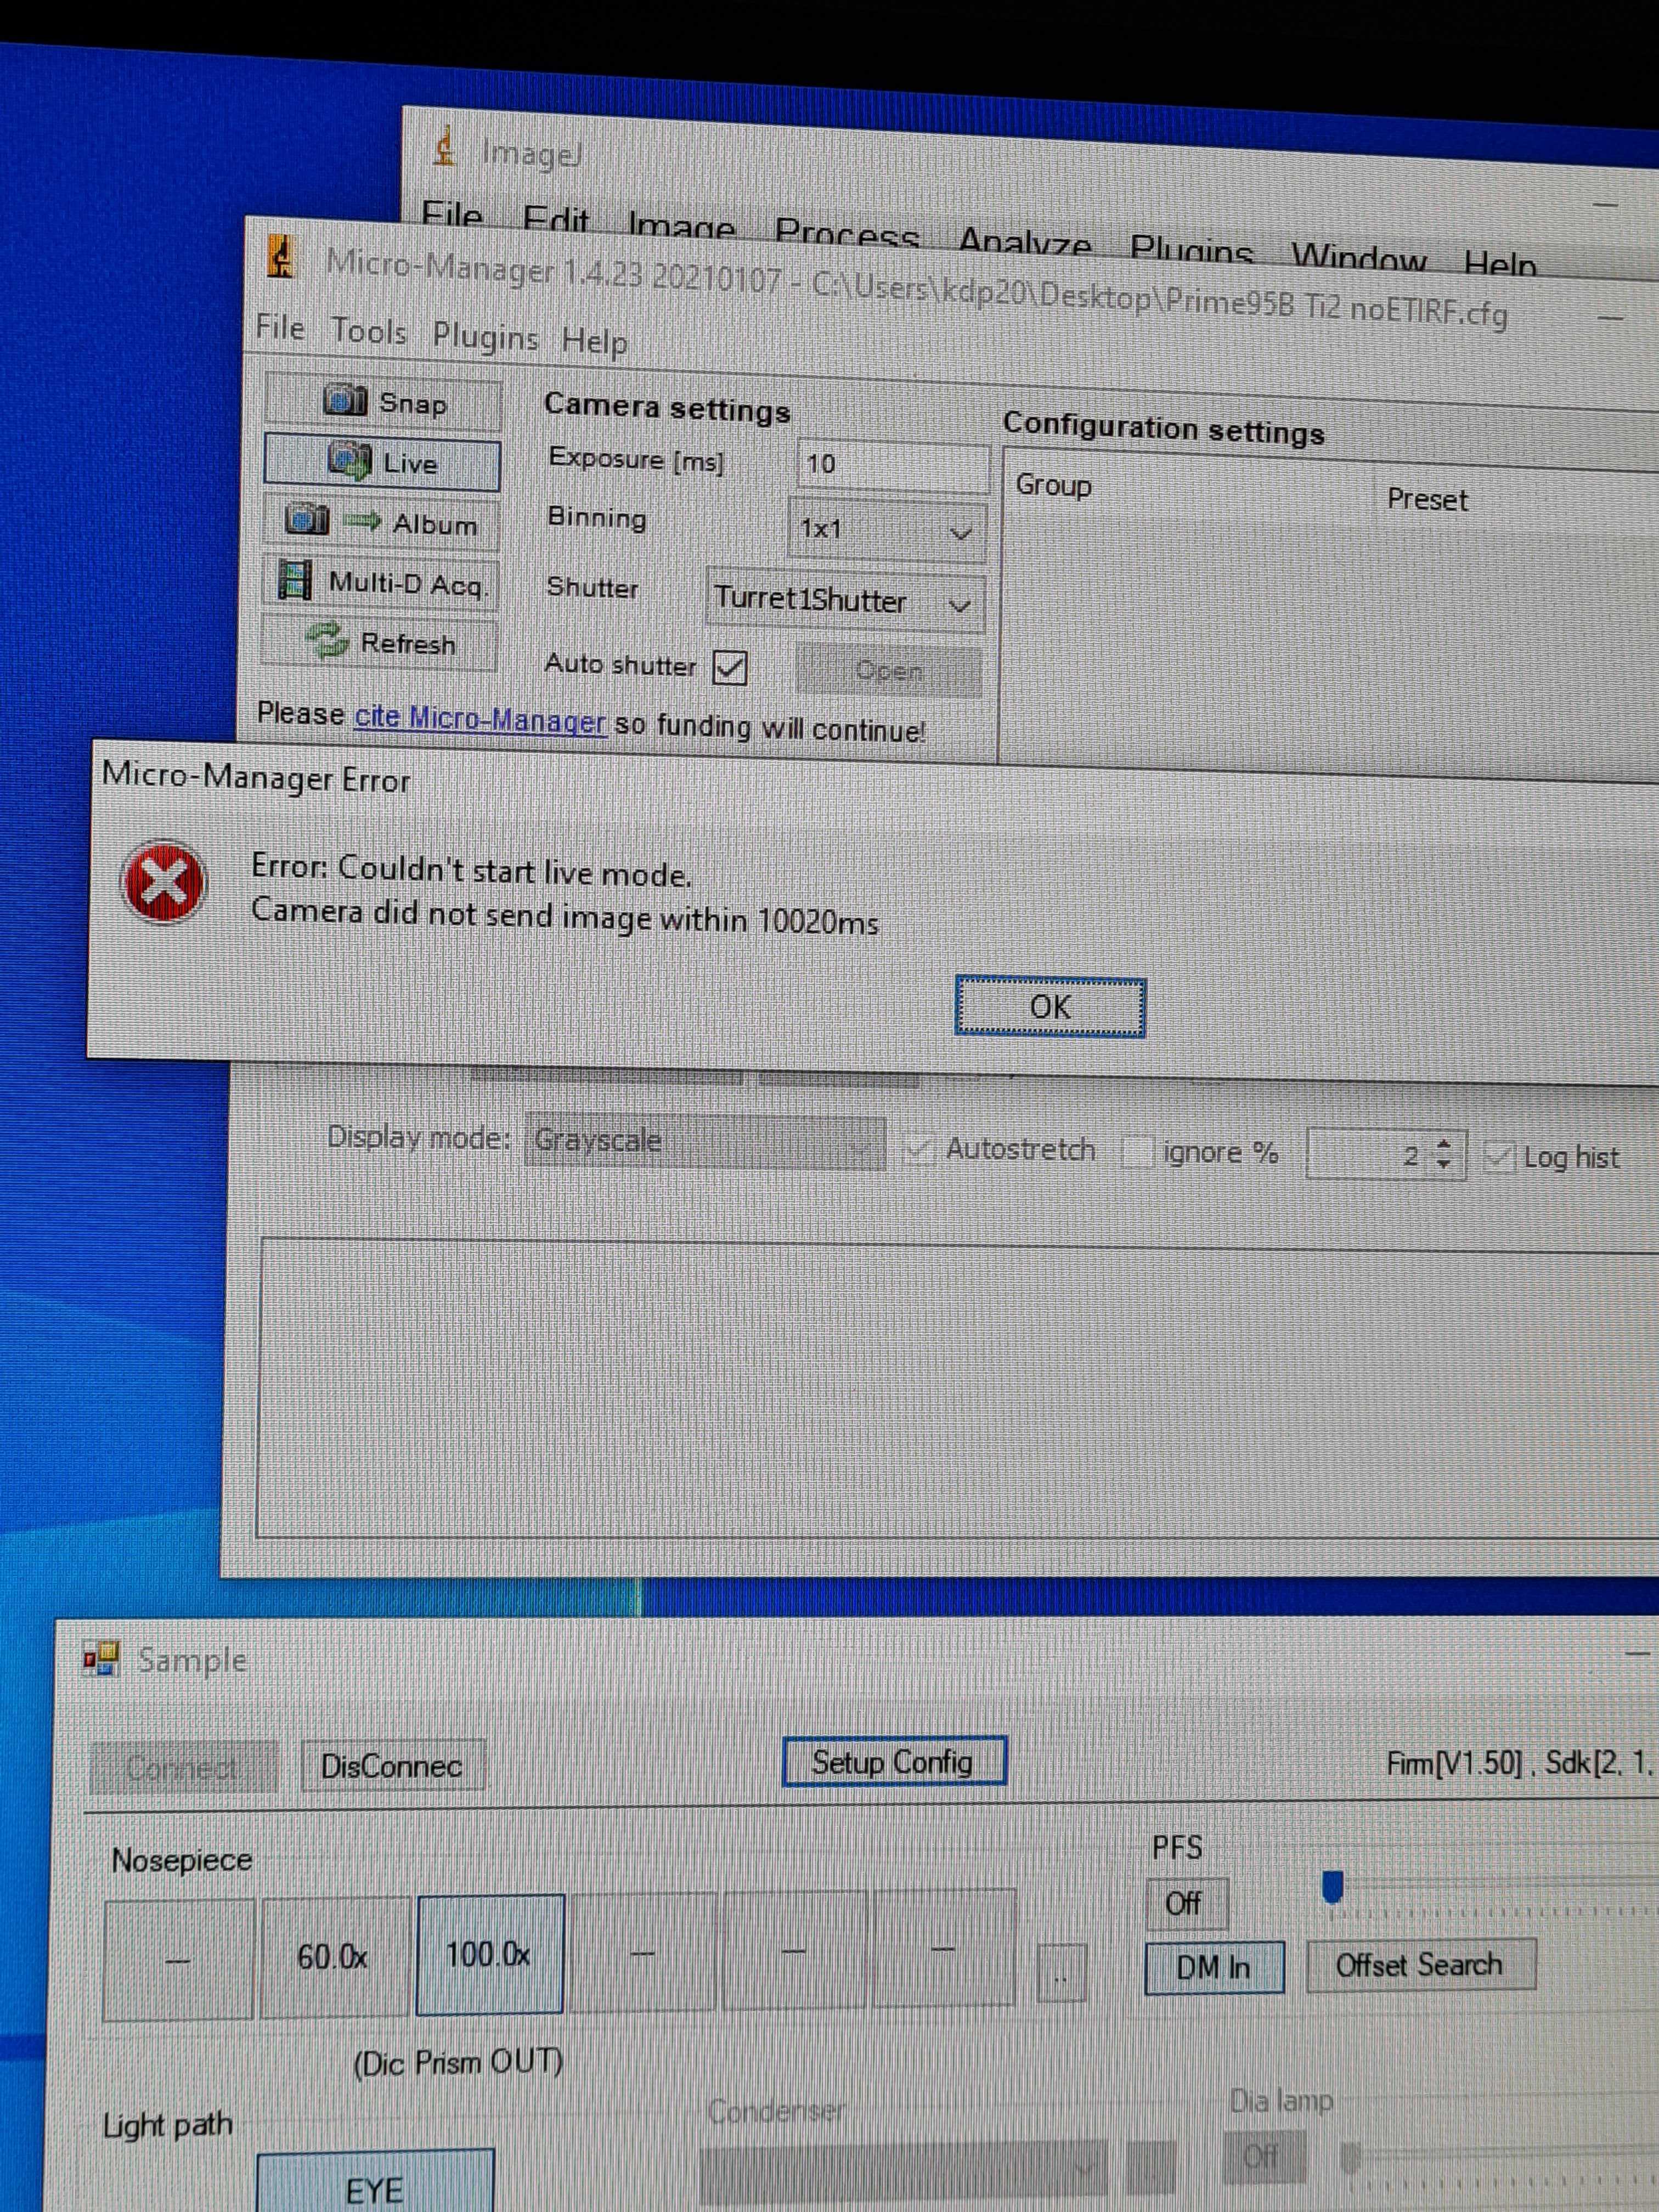Image resolution: width=1659 pixels, height=2212 pixels.
Task: Adjust the PFS offset slider handle
Action: (x=1332, y=1887)
